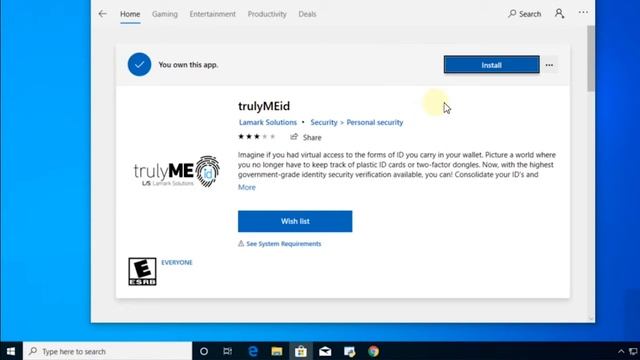Launch Microsoft Edge from the taskbar

pos(253,351)
